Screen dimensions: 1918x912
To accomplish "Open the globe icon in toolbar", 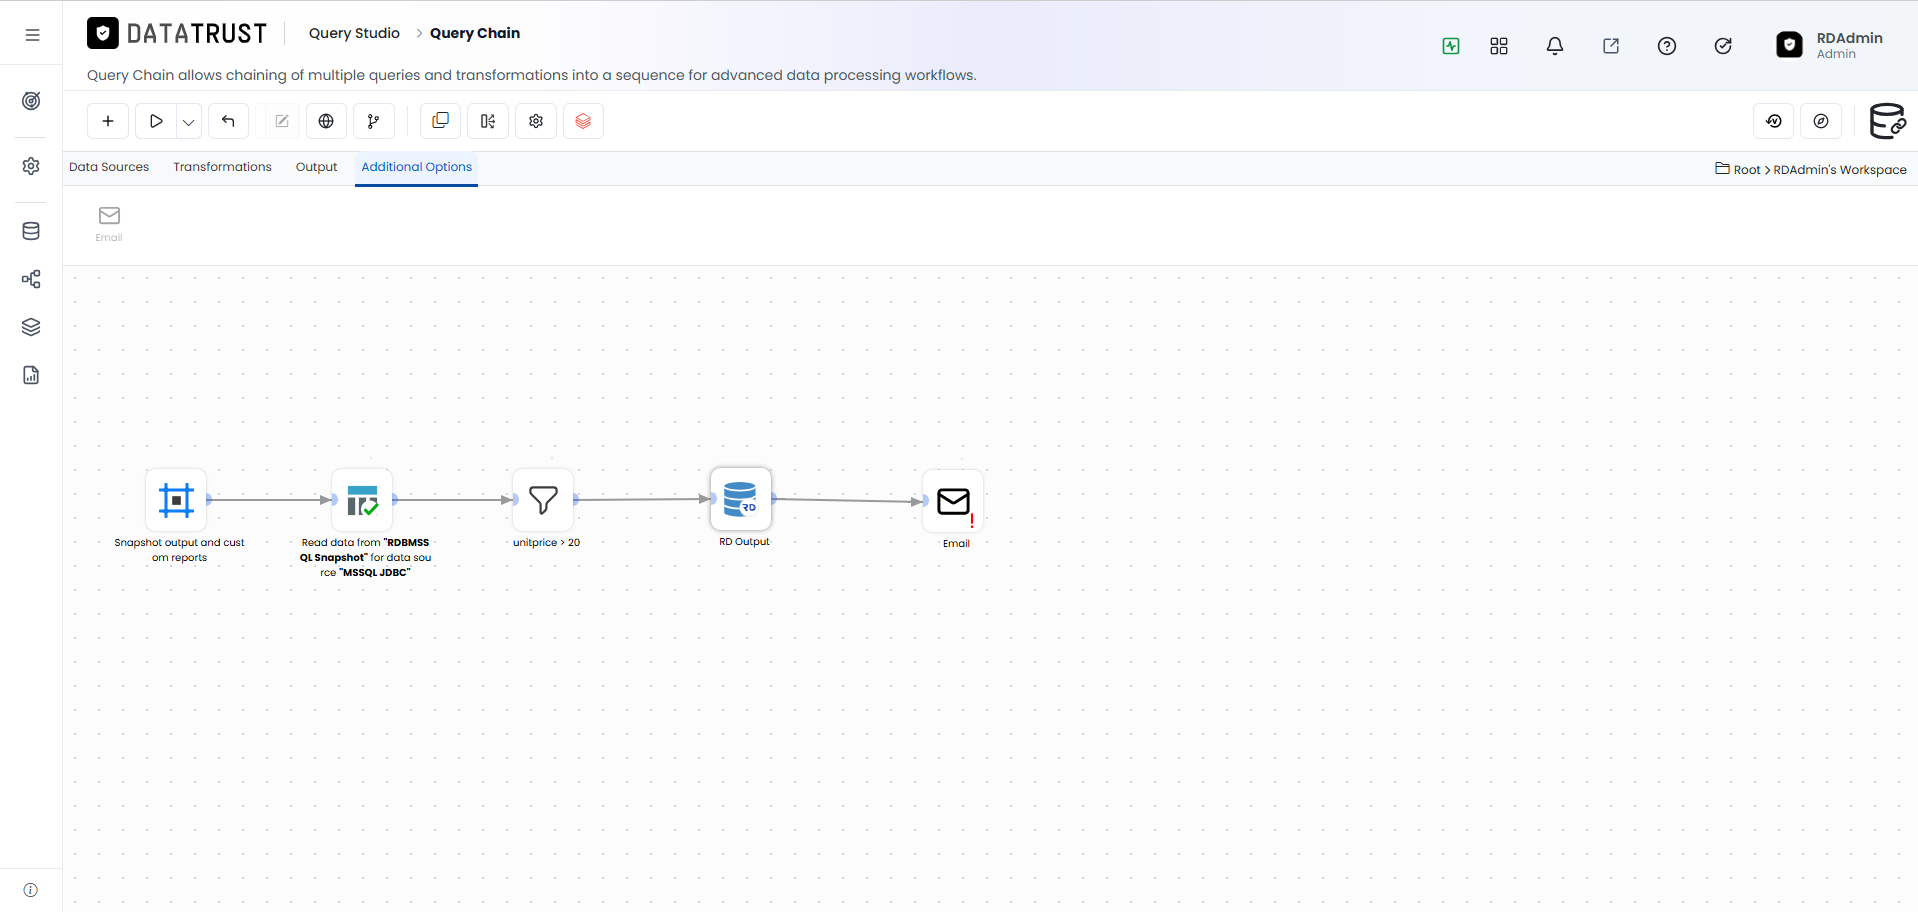I will coord(326,121).
